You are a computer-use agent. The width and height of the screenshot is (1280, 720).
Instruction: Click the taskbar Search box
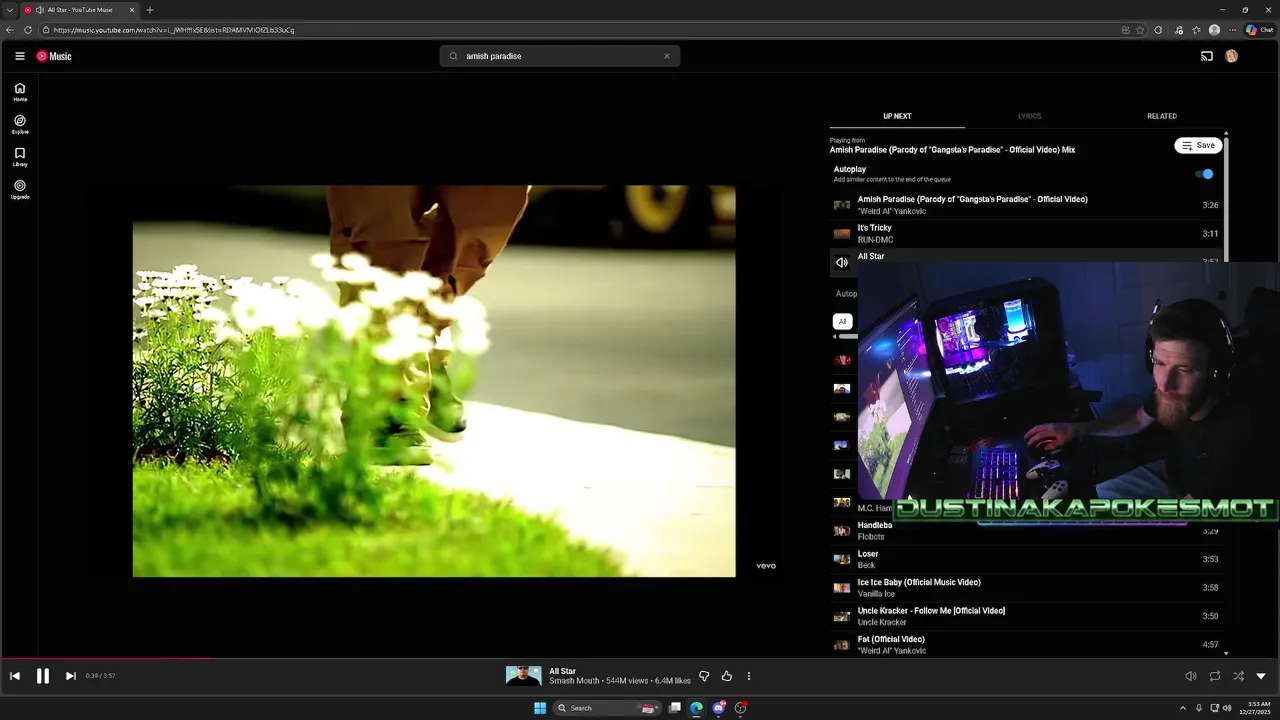[x=607, y=708]
